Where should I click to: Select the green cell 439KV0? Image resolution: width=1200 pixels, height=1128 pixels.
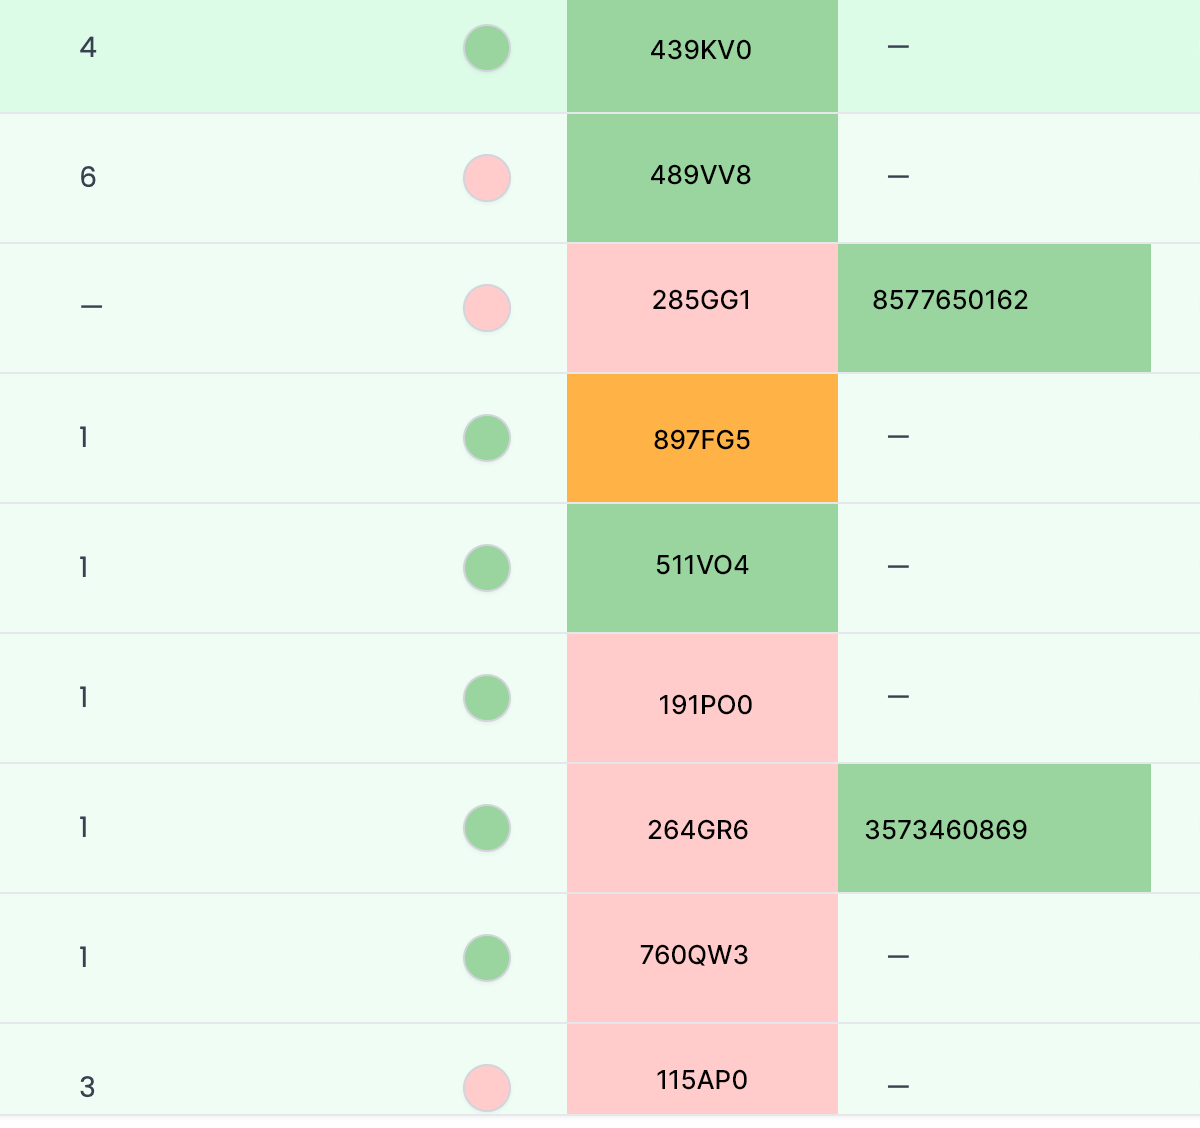pyautogui.click(x=702, y=56)
